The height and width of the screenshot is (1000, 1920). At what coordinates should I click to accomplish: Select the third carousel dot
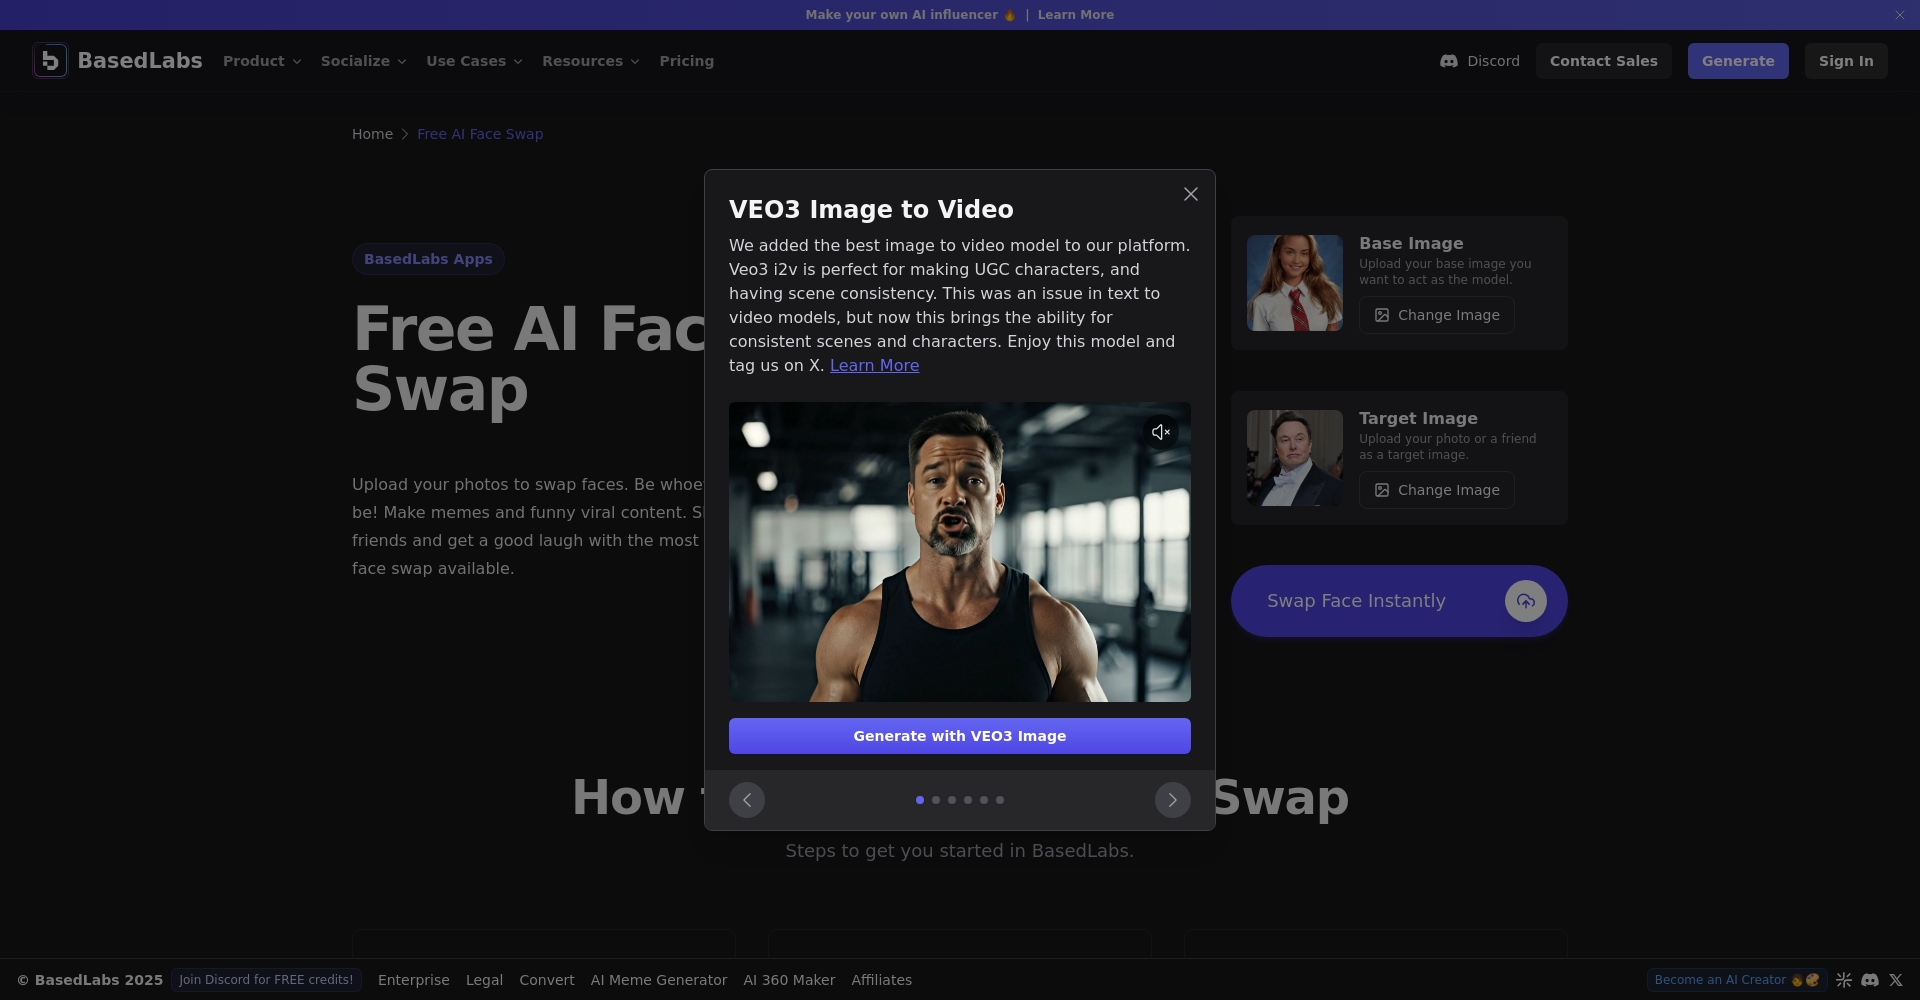point(952,800)
